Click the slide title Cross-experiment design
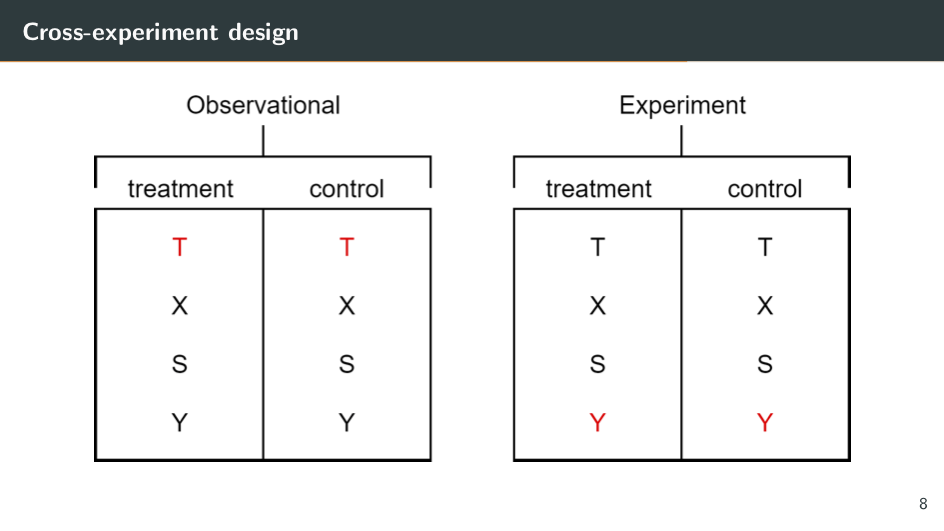 161,32
